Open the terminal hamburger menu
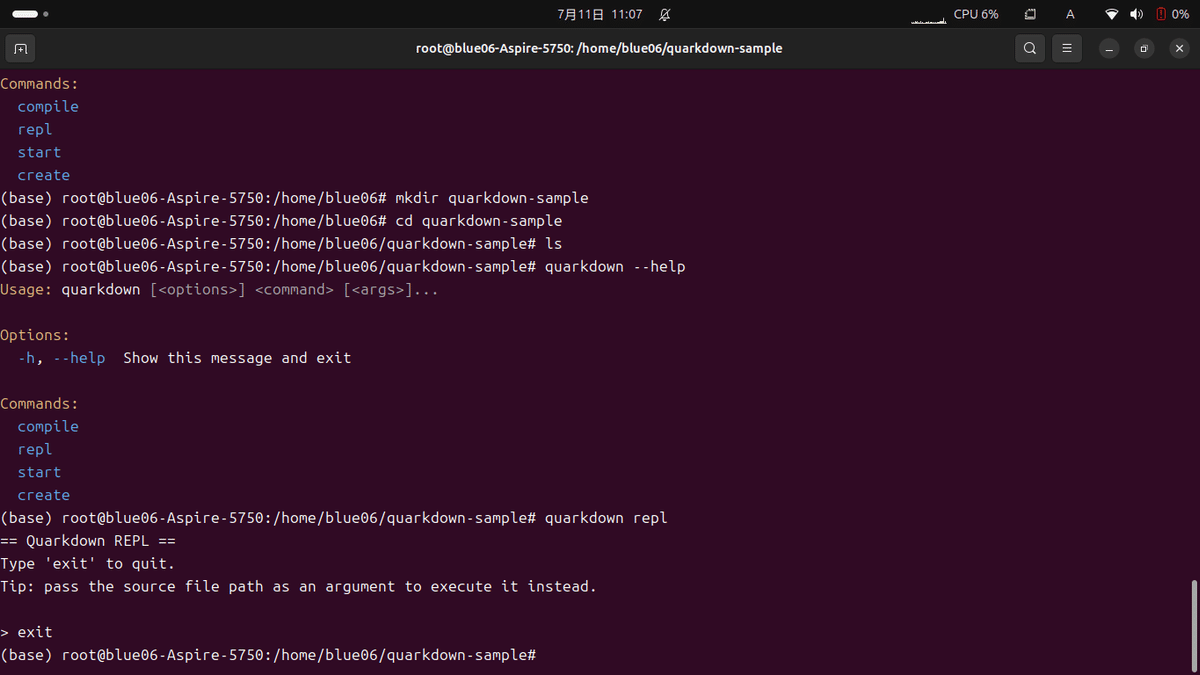 pos(1067,47)
